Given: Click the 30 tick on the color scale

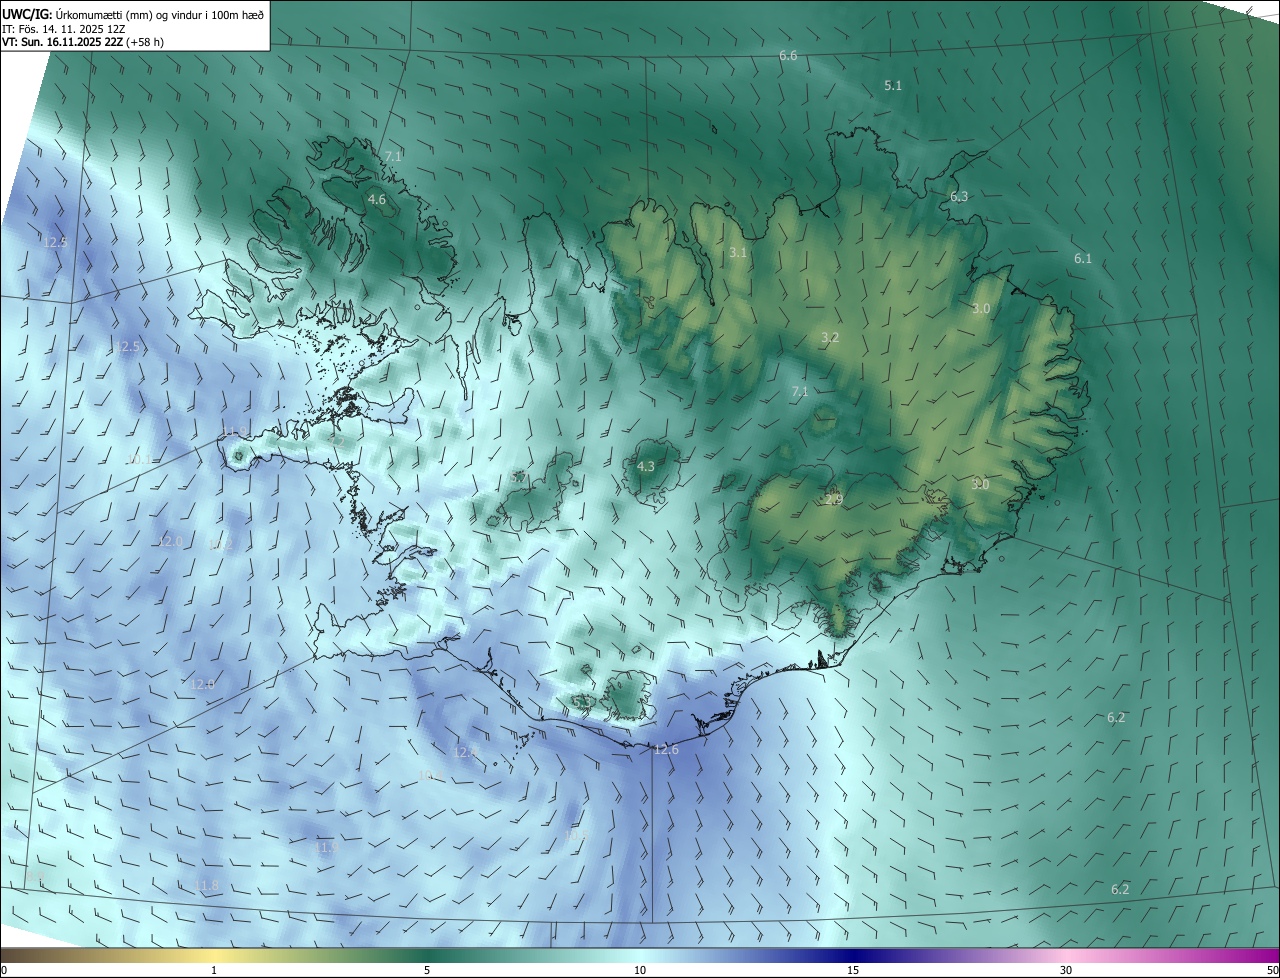Looking at the screenshot, I should pyautogui.click(x=1066, y=970).
